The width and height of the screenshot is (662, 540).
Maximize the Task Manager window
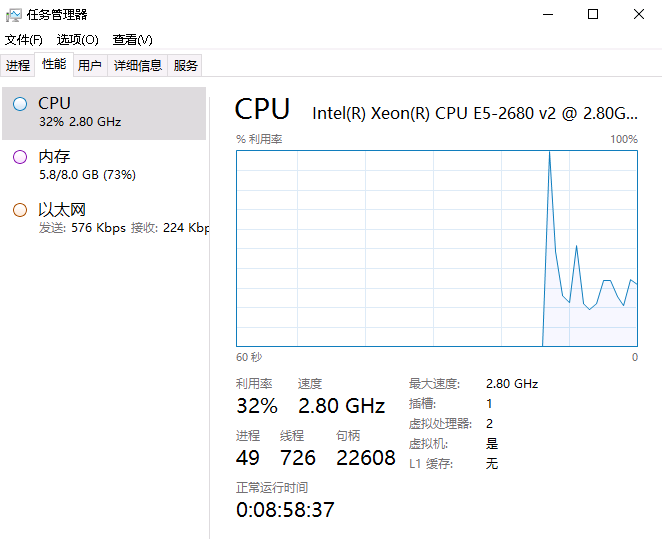593,14
